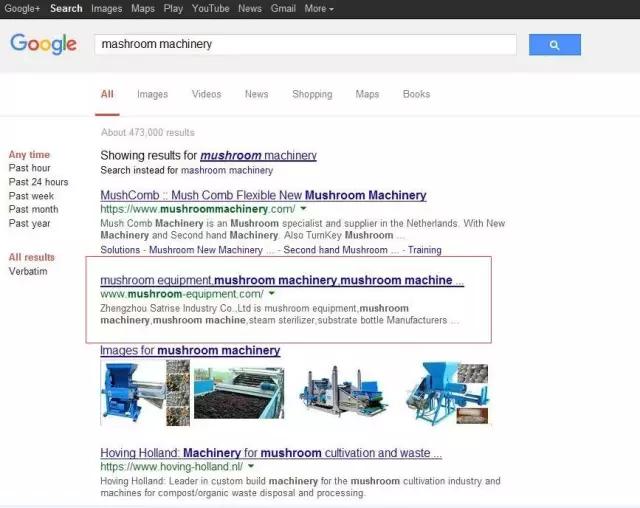
Task: Click the search query input field
Action: coord(305,45)
